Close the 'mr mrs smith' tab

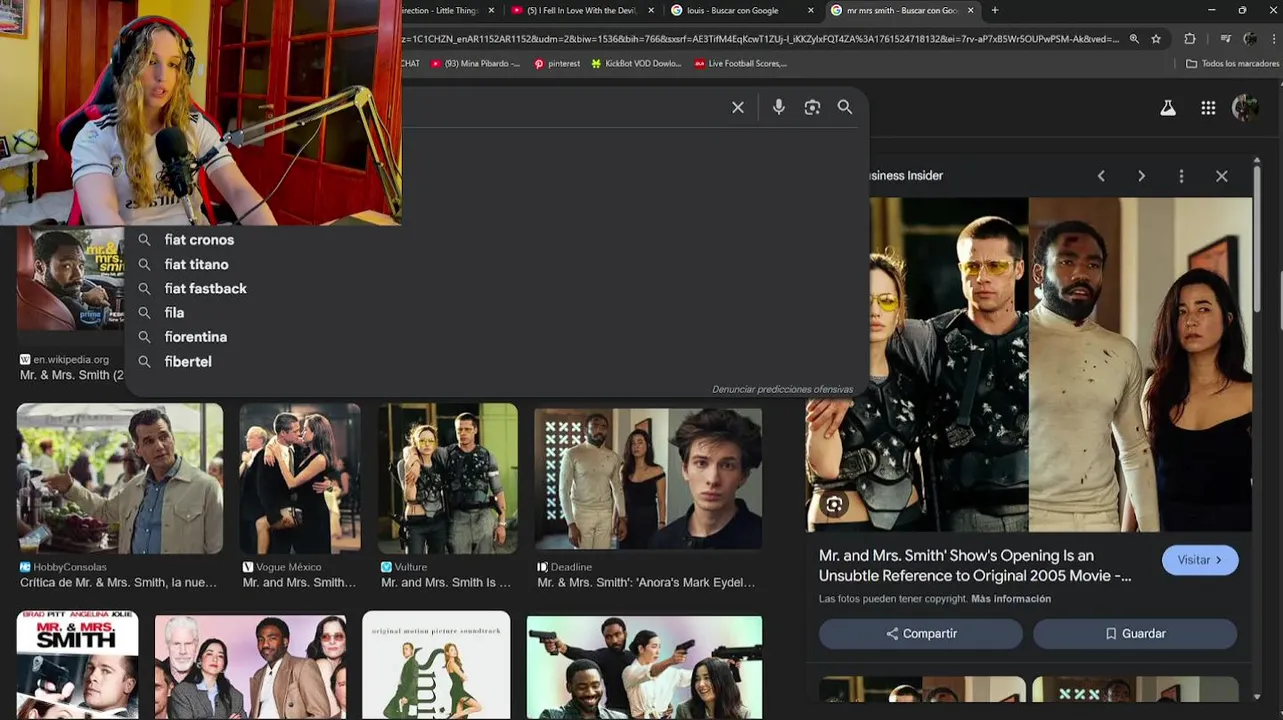(x=970, y=10)
